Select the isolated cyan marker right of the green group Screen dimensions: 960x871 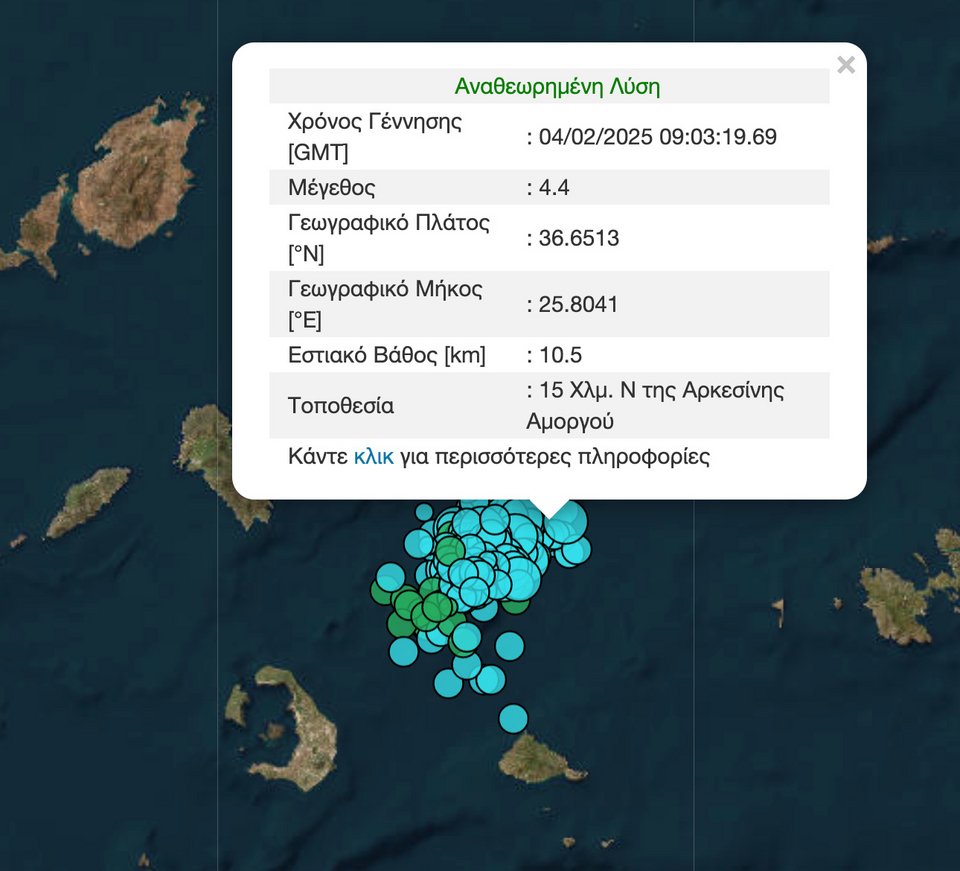click(509, 646)
